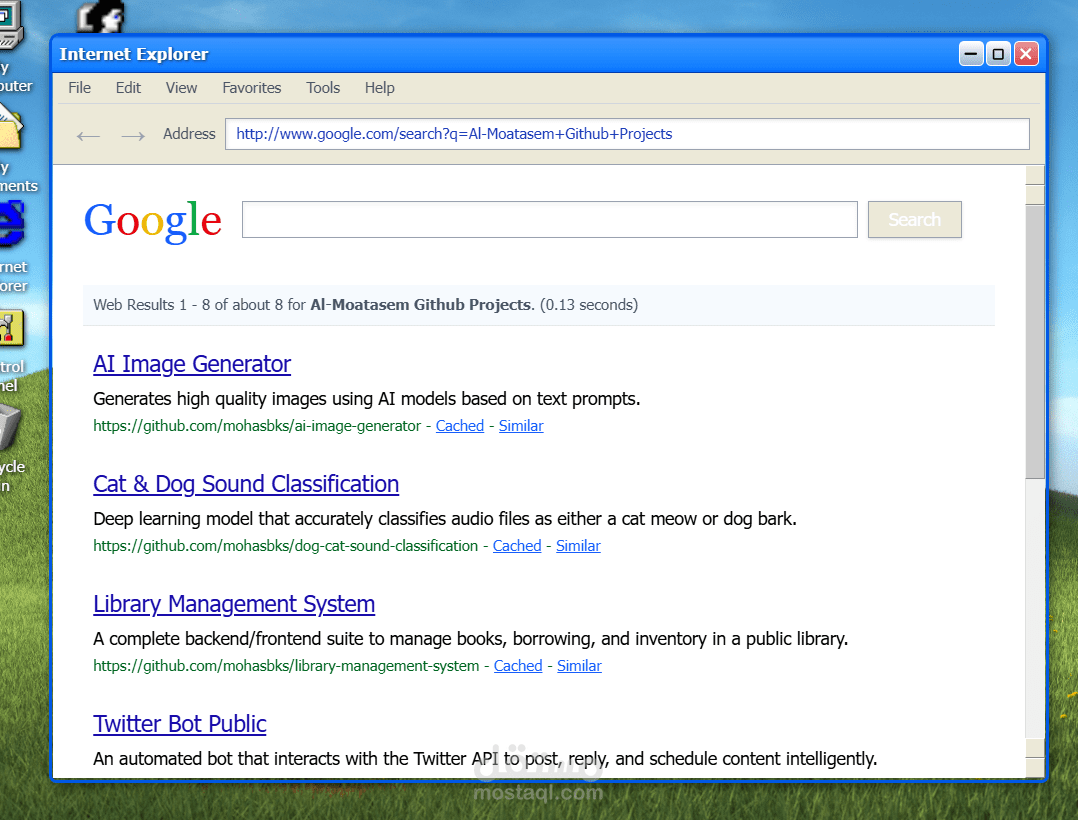Go forward with the right arrow button
This screenshot has width=1078, height=820.
(x=133, y=135)
